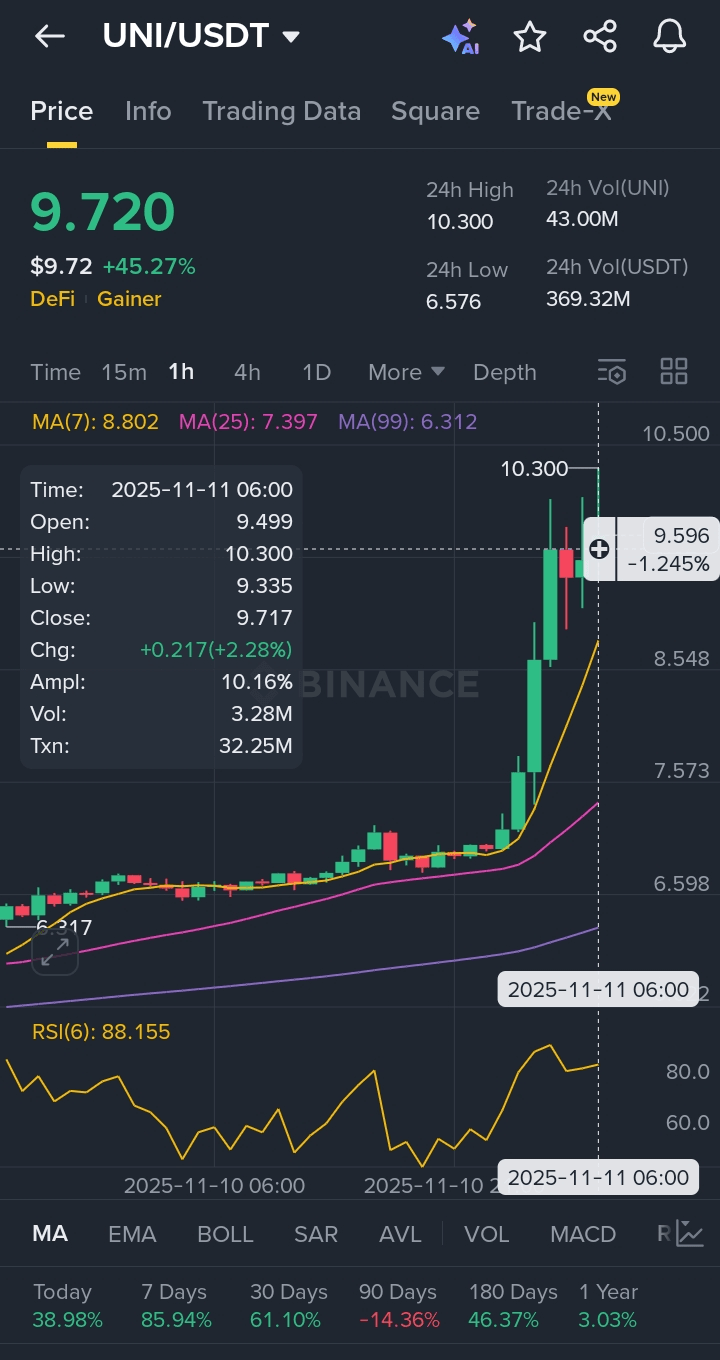This screenshot has width=720, height=1360.
Task: Open the grid layout icon
Action: coord(674,372)
